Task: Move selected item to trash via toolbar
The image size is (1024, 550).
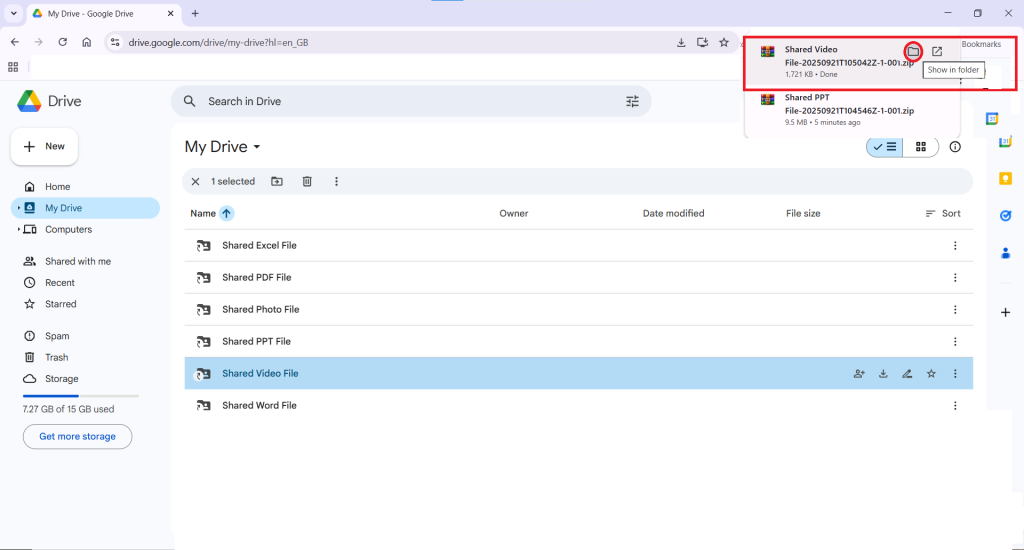Action: click(307, 181)
